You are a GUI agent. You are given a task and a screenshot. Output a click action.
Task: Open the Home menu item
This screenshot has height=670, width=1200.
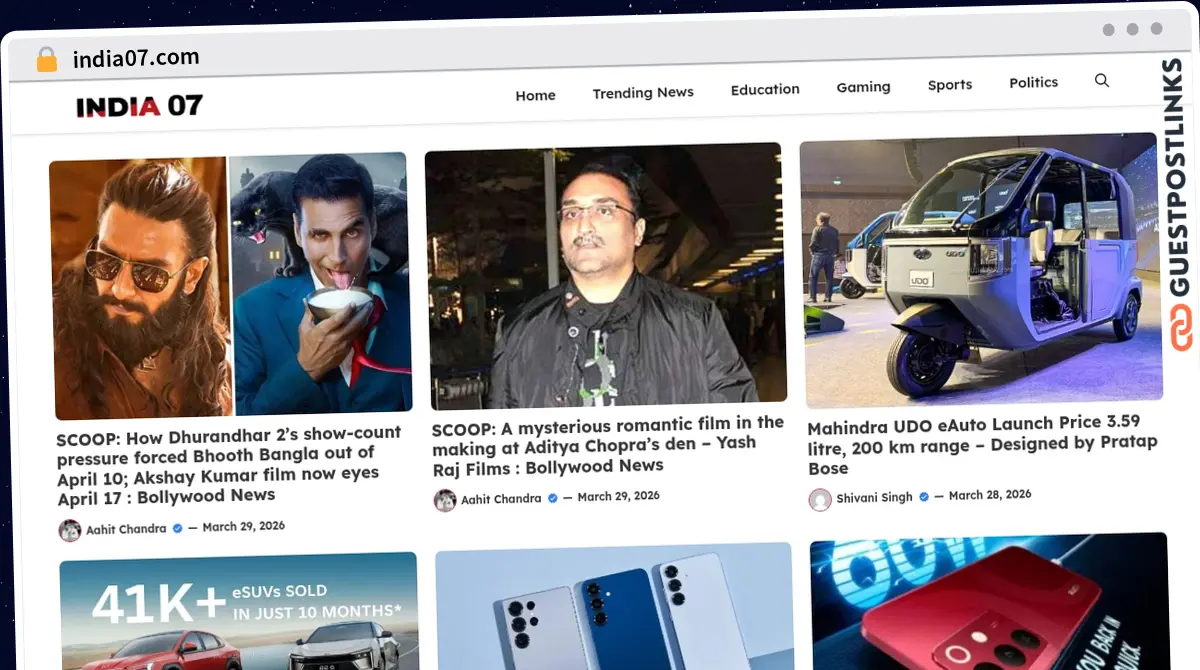[x=535, y=96]
